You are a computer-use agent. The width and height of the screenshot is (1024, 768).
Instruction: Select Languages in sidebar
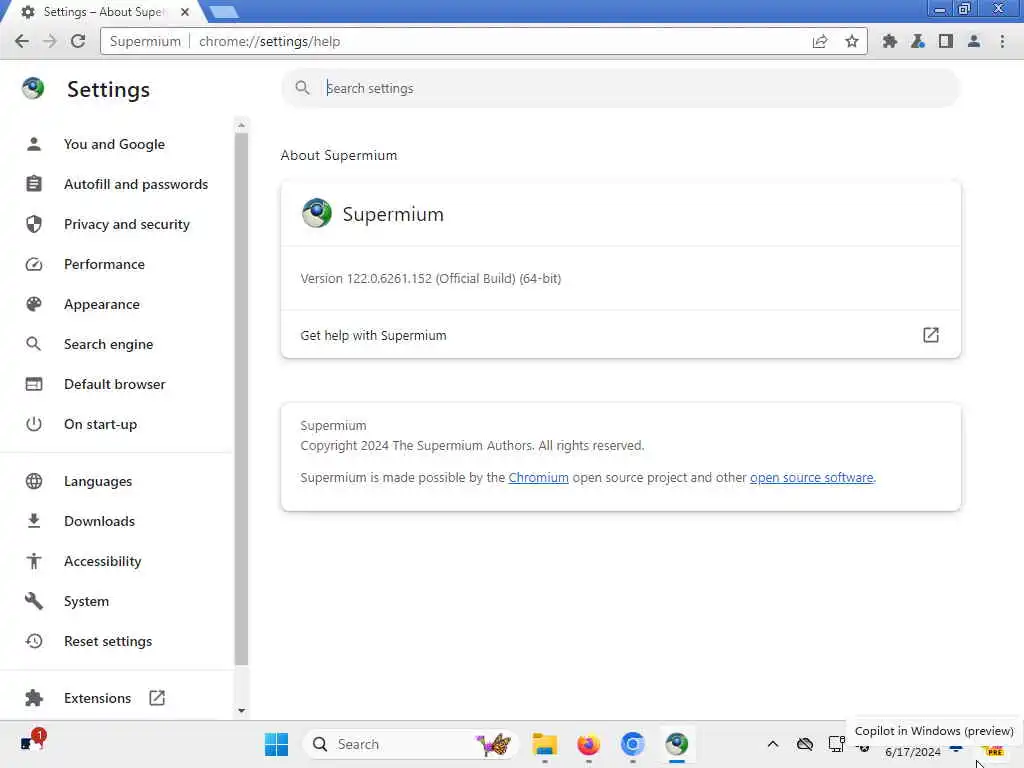coord(98,481)
